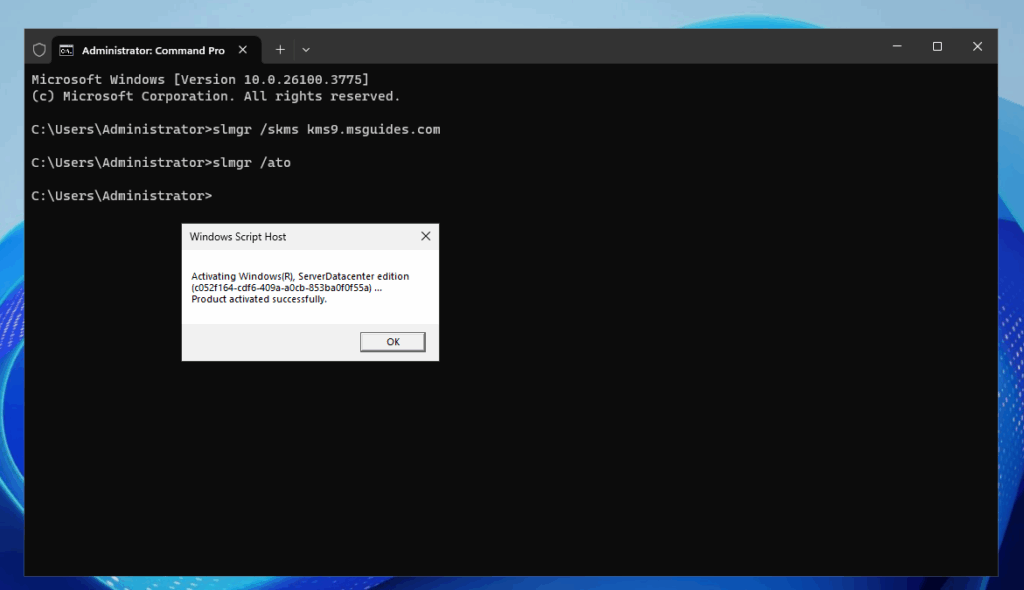Maximize the terminal window
This screenshot has height=590, width=1024.
click(937, 47)
